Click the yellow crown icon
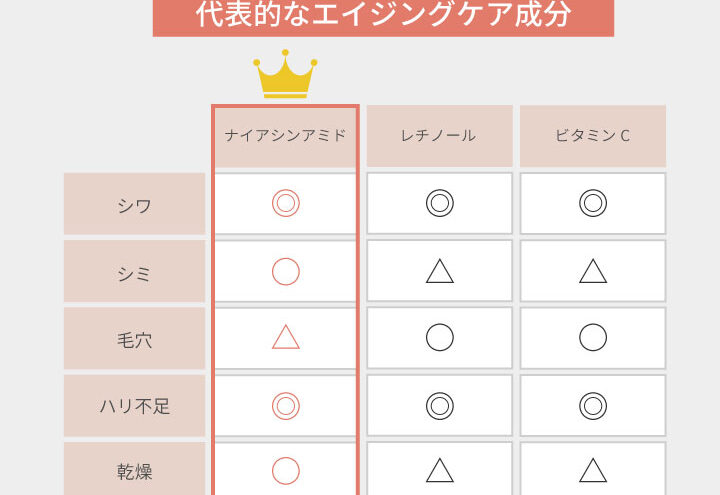Viewport: 720px width, 495px height. (x=286, y=75)
